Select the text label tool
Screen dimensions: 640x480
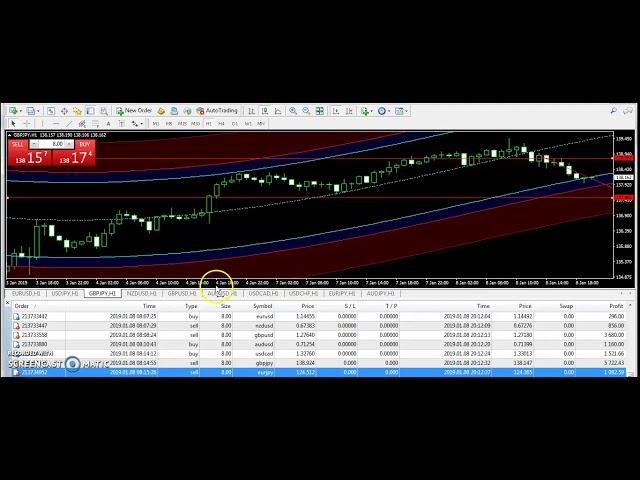pyautogui.click(x=107, y=124)
